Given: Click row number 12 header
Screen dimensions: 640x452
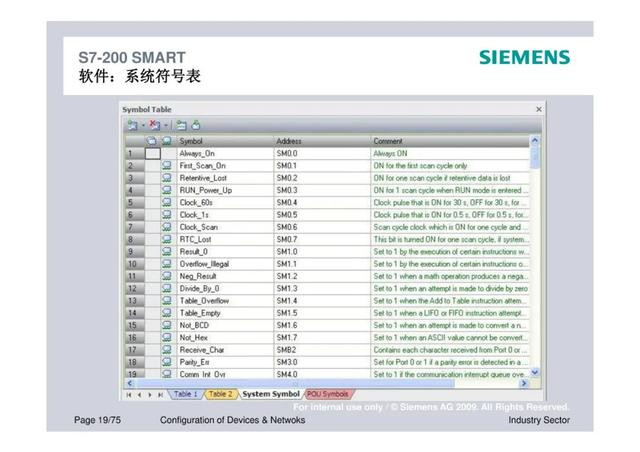Looking at the screenshot, I should click(x=135, y=288).
